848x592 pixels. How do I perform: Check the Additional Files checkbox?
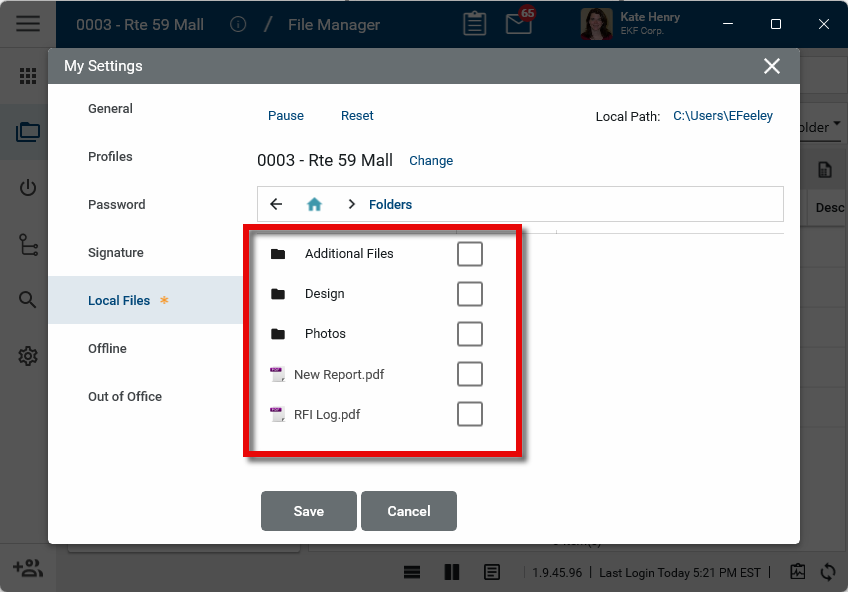click(469, 254)
